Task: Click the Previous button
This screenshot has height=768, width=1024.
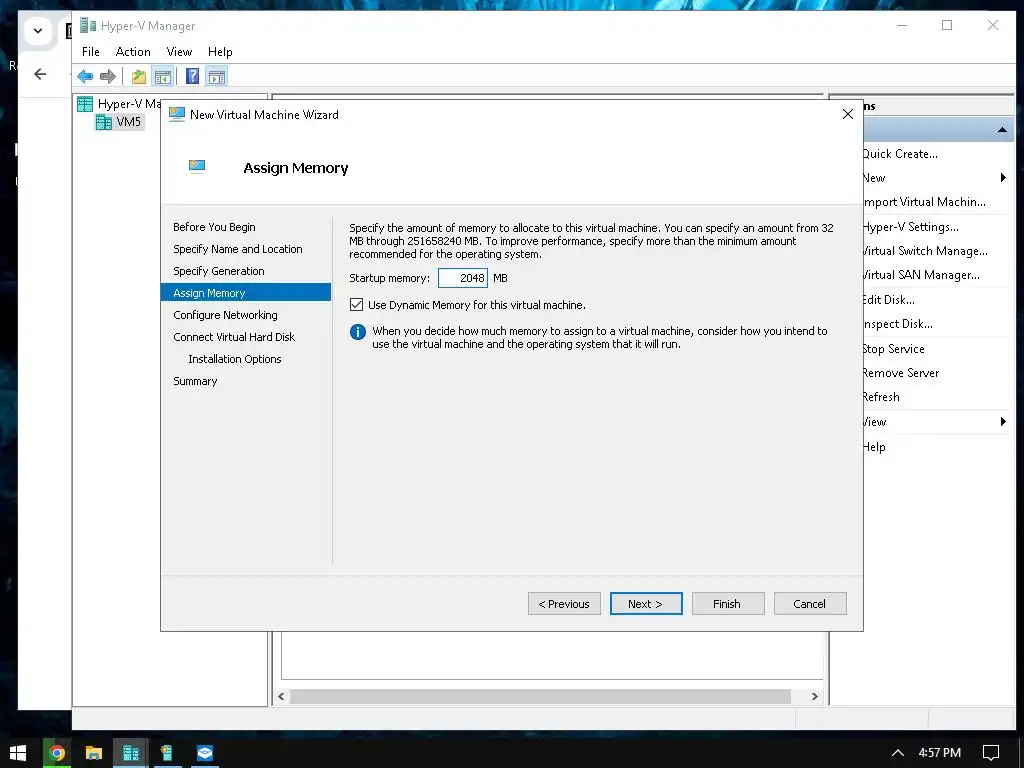Action: [564, 604]
